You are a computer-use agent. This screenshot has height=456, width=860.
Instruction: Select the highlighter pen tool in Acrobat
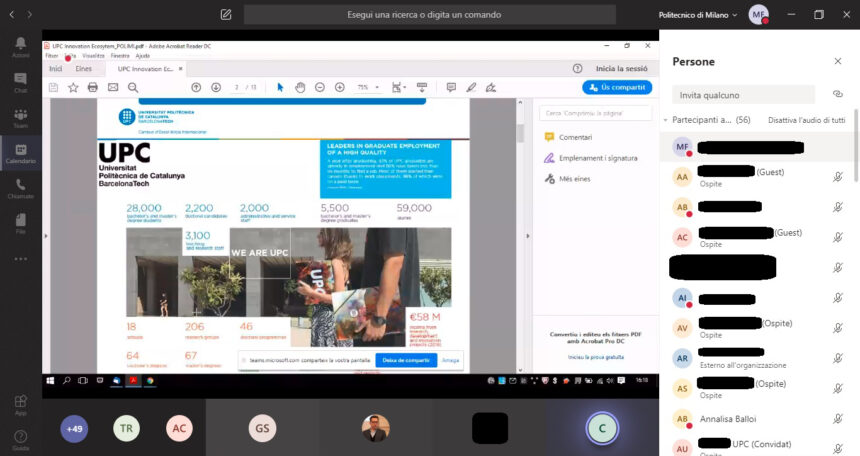point(471,87)
